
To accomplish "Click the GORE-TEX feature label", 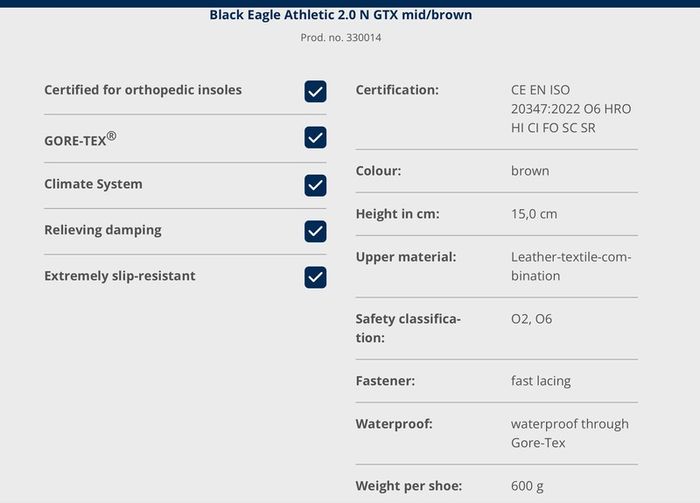I will point(80,139).
